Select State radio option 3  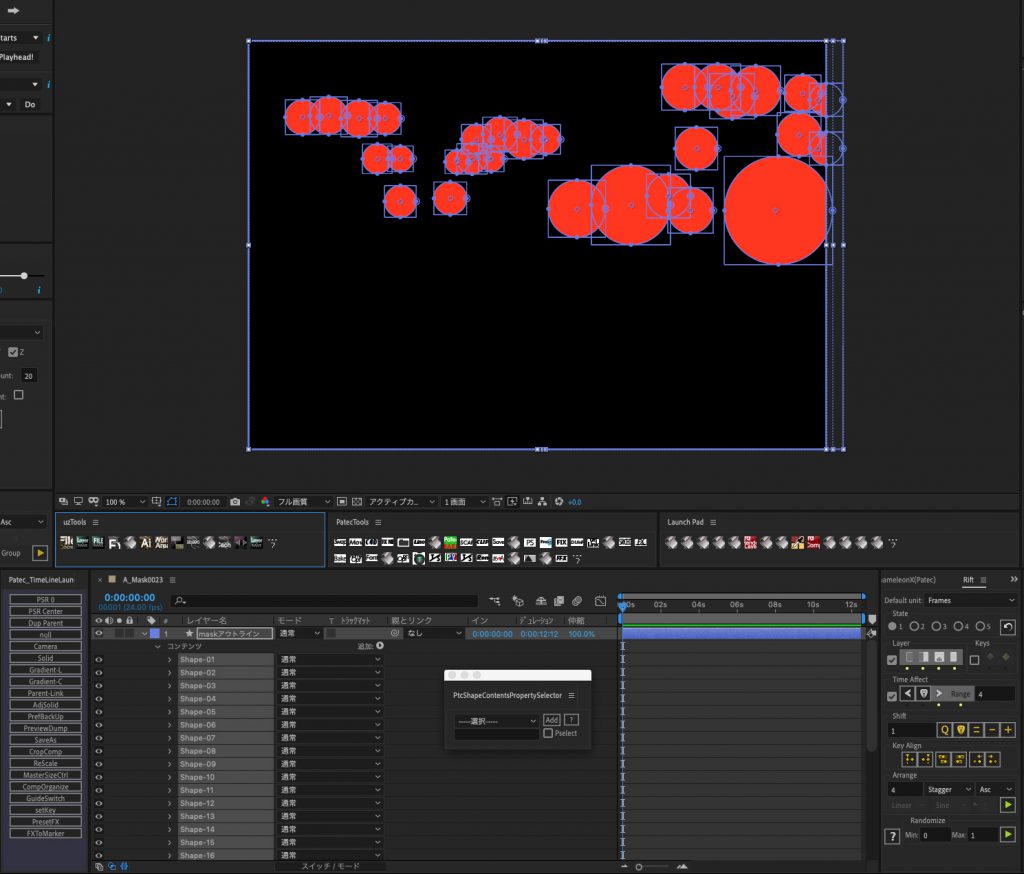pos(936,626)
